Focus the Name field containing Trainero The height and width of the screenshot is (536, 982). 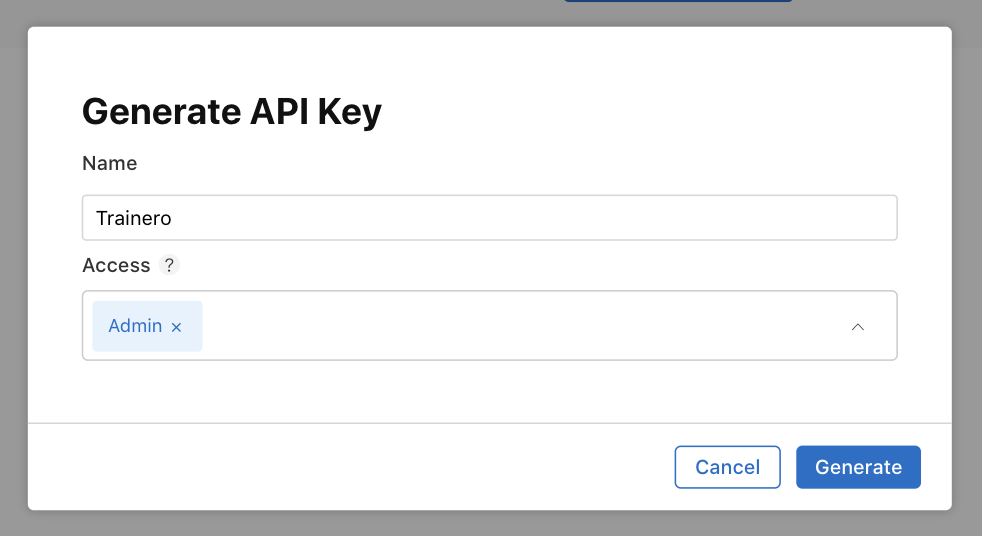click(x=490, y=218)
